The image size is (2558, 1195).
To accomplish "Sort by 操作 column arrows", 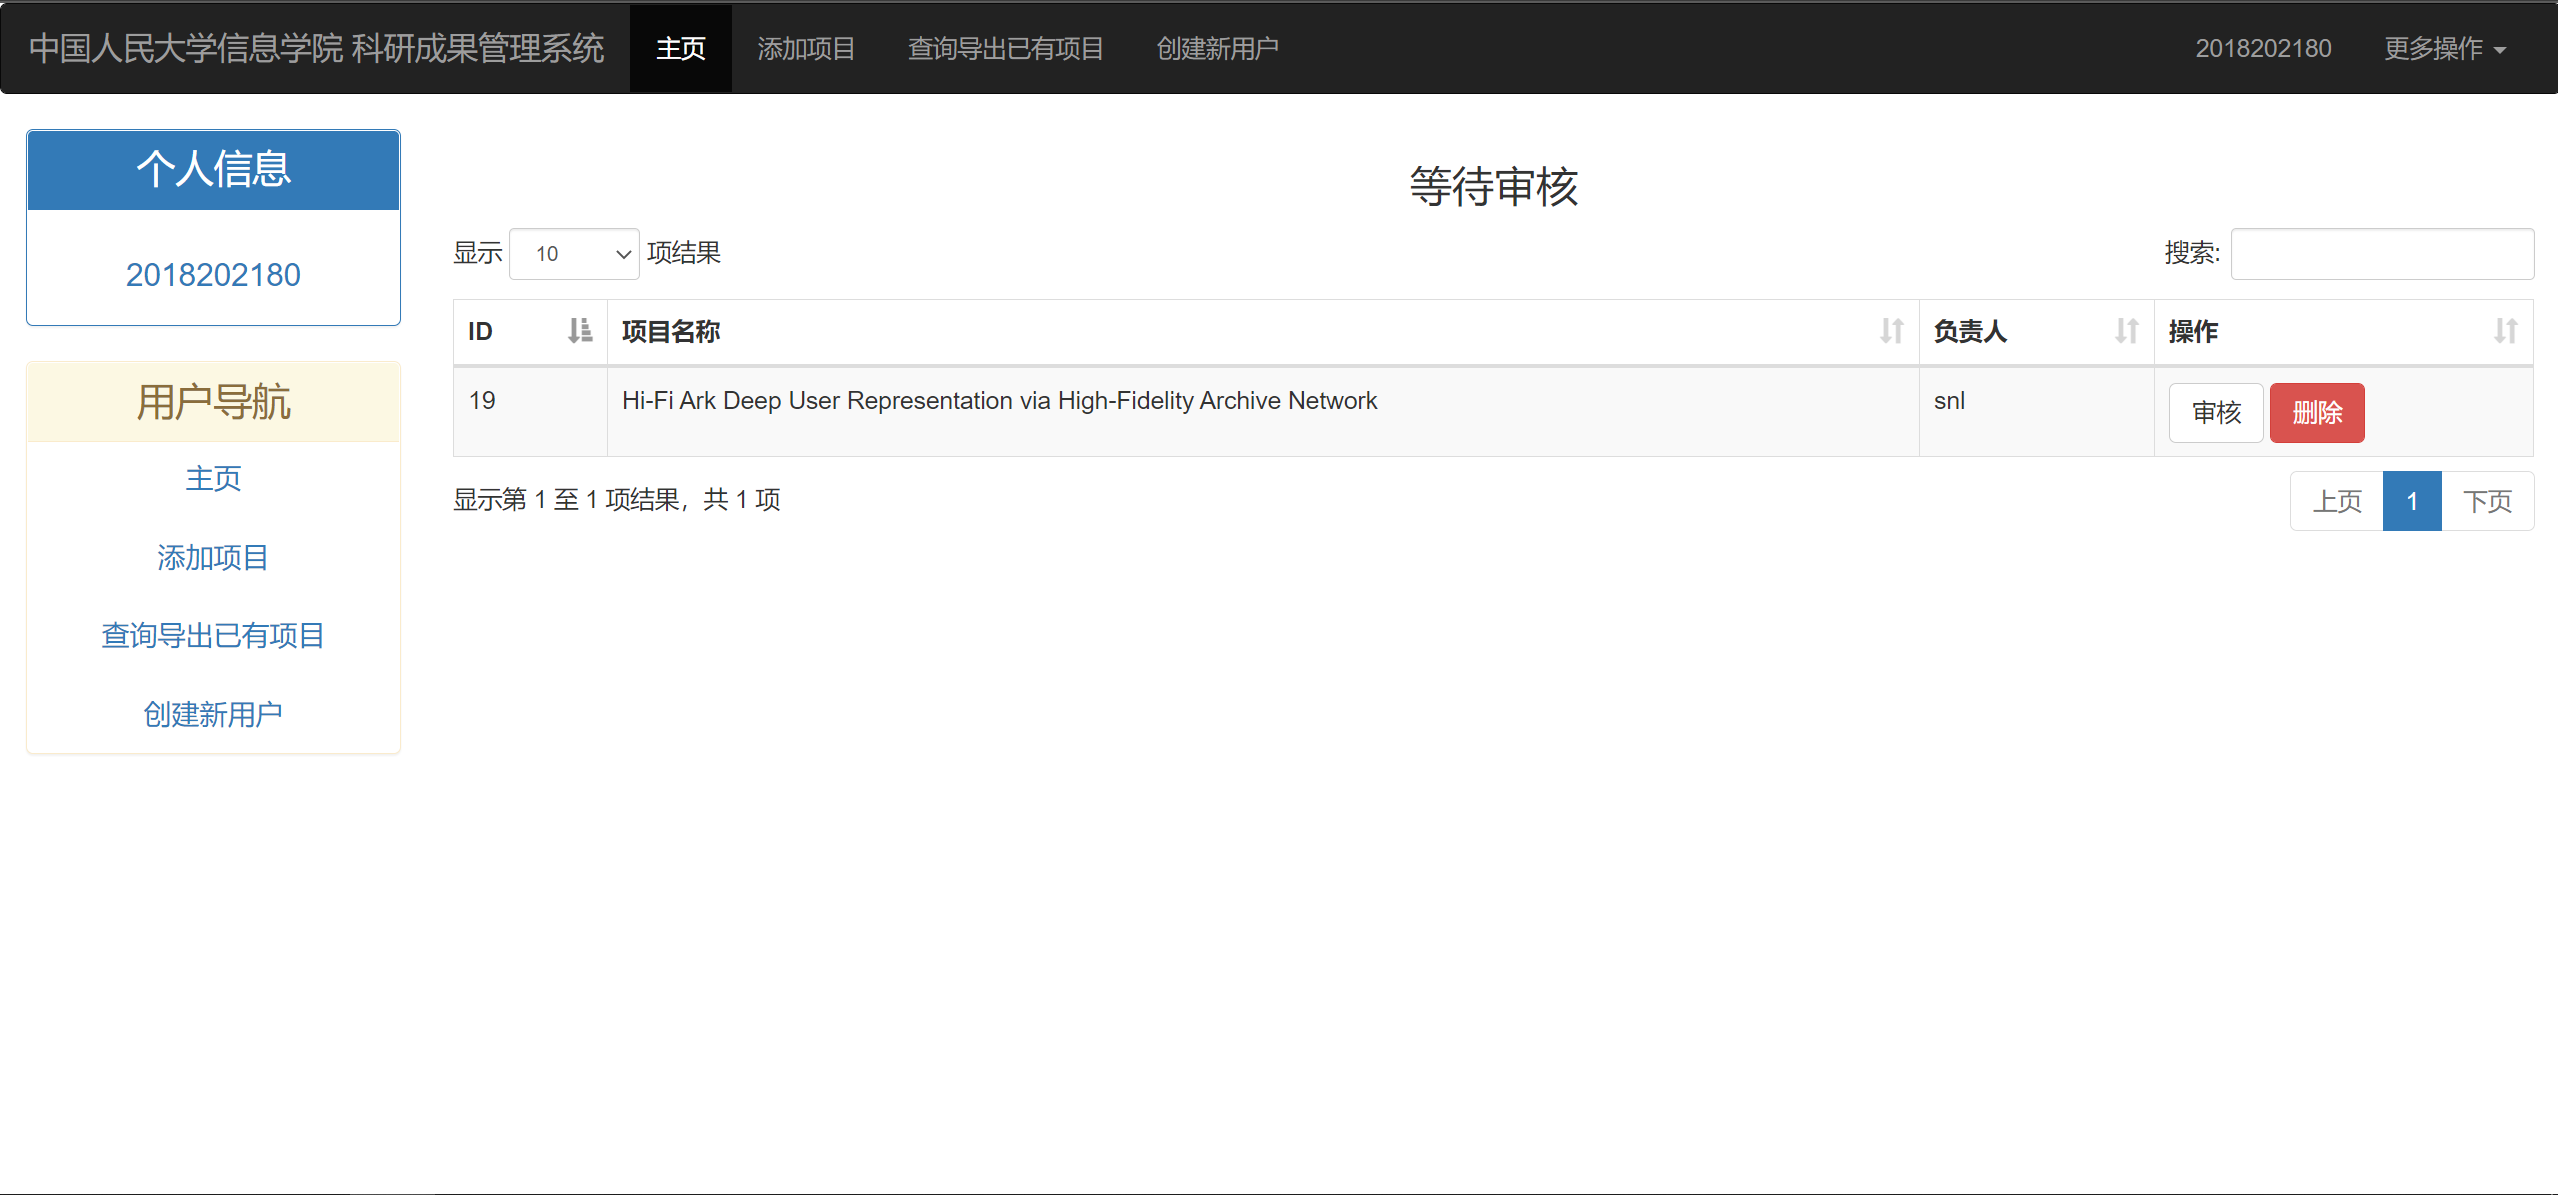I will [x=2504, y=331].
